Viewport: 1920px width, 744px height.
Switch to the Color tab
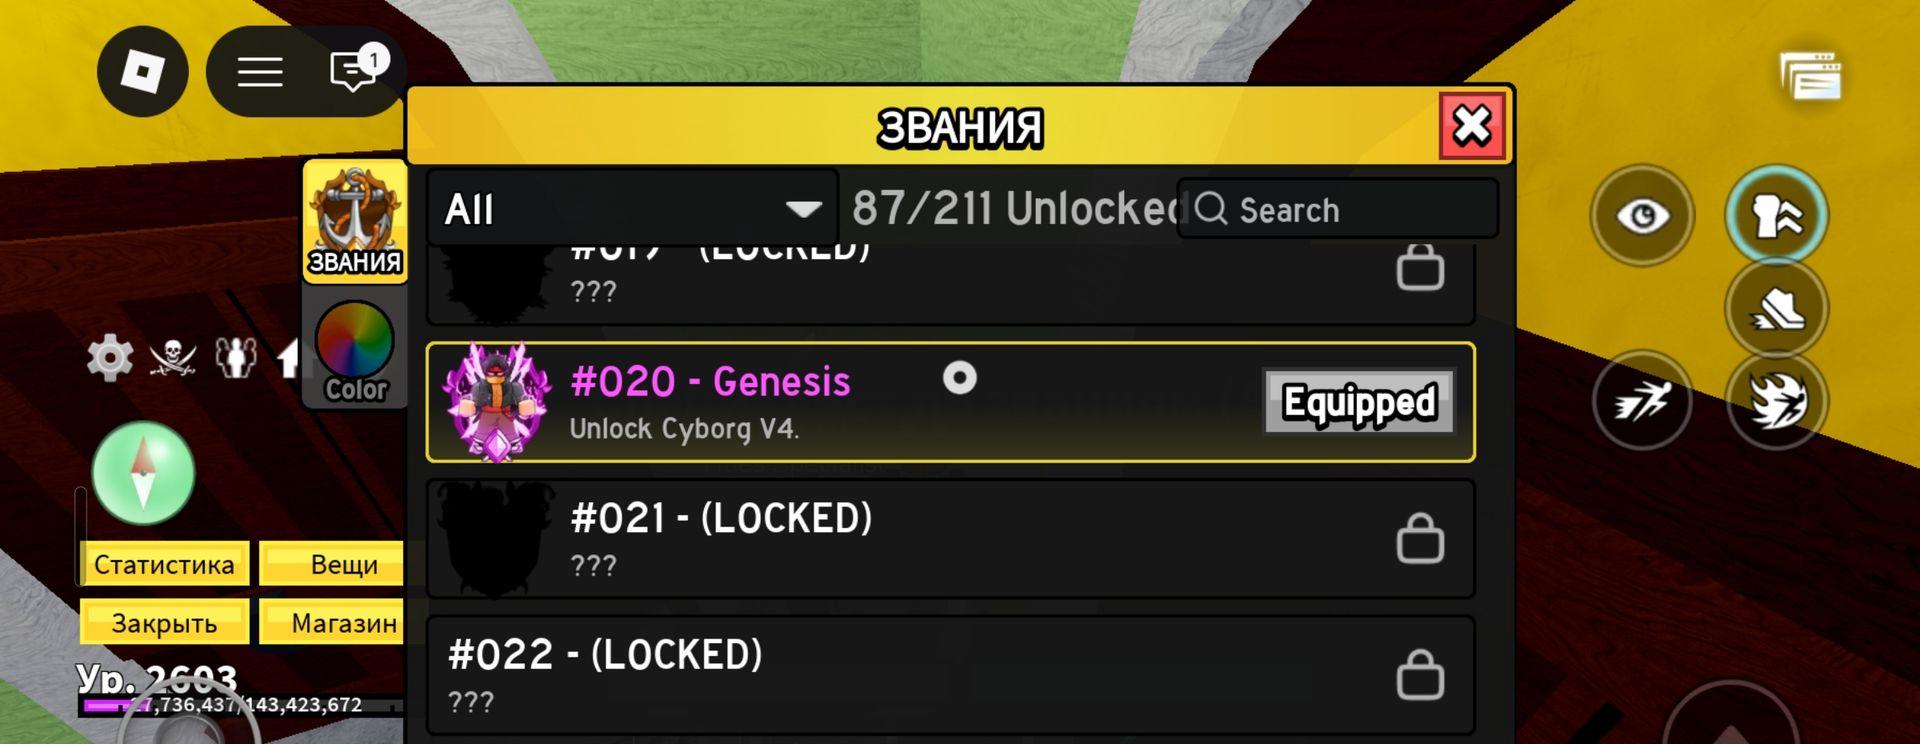355,352
